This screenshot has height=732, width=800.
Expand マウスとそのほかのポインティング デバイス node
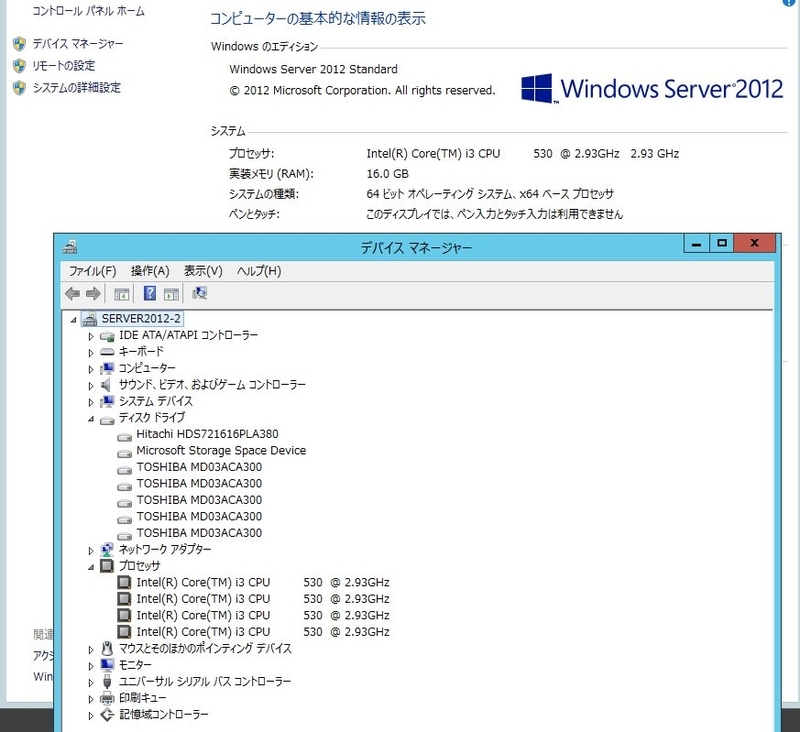click(91, 649)
